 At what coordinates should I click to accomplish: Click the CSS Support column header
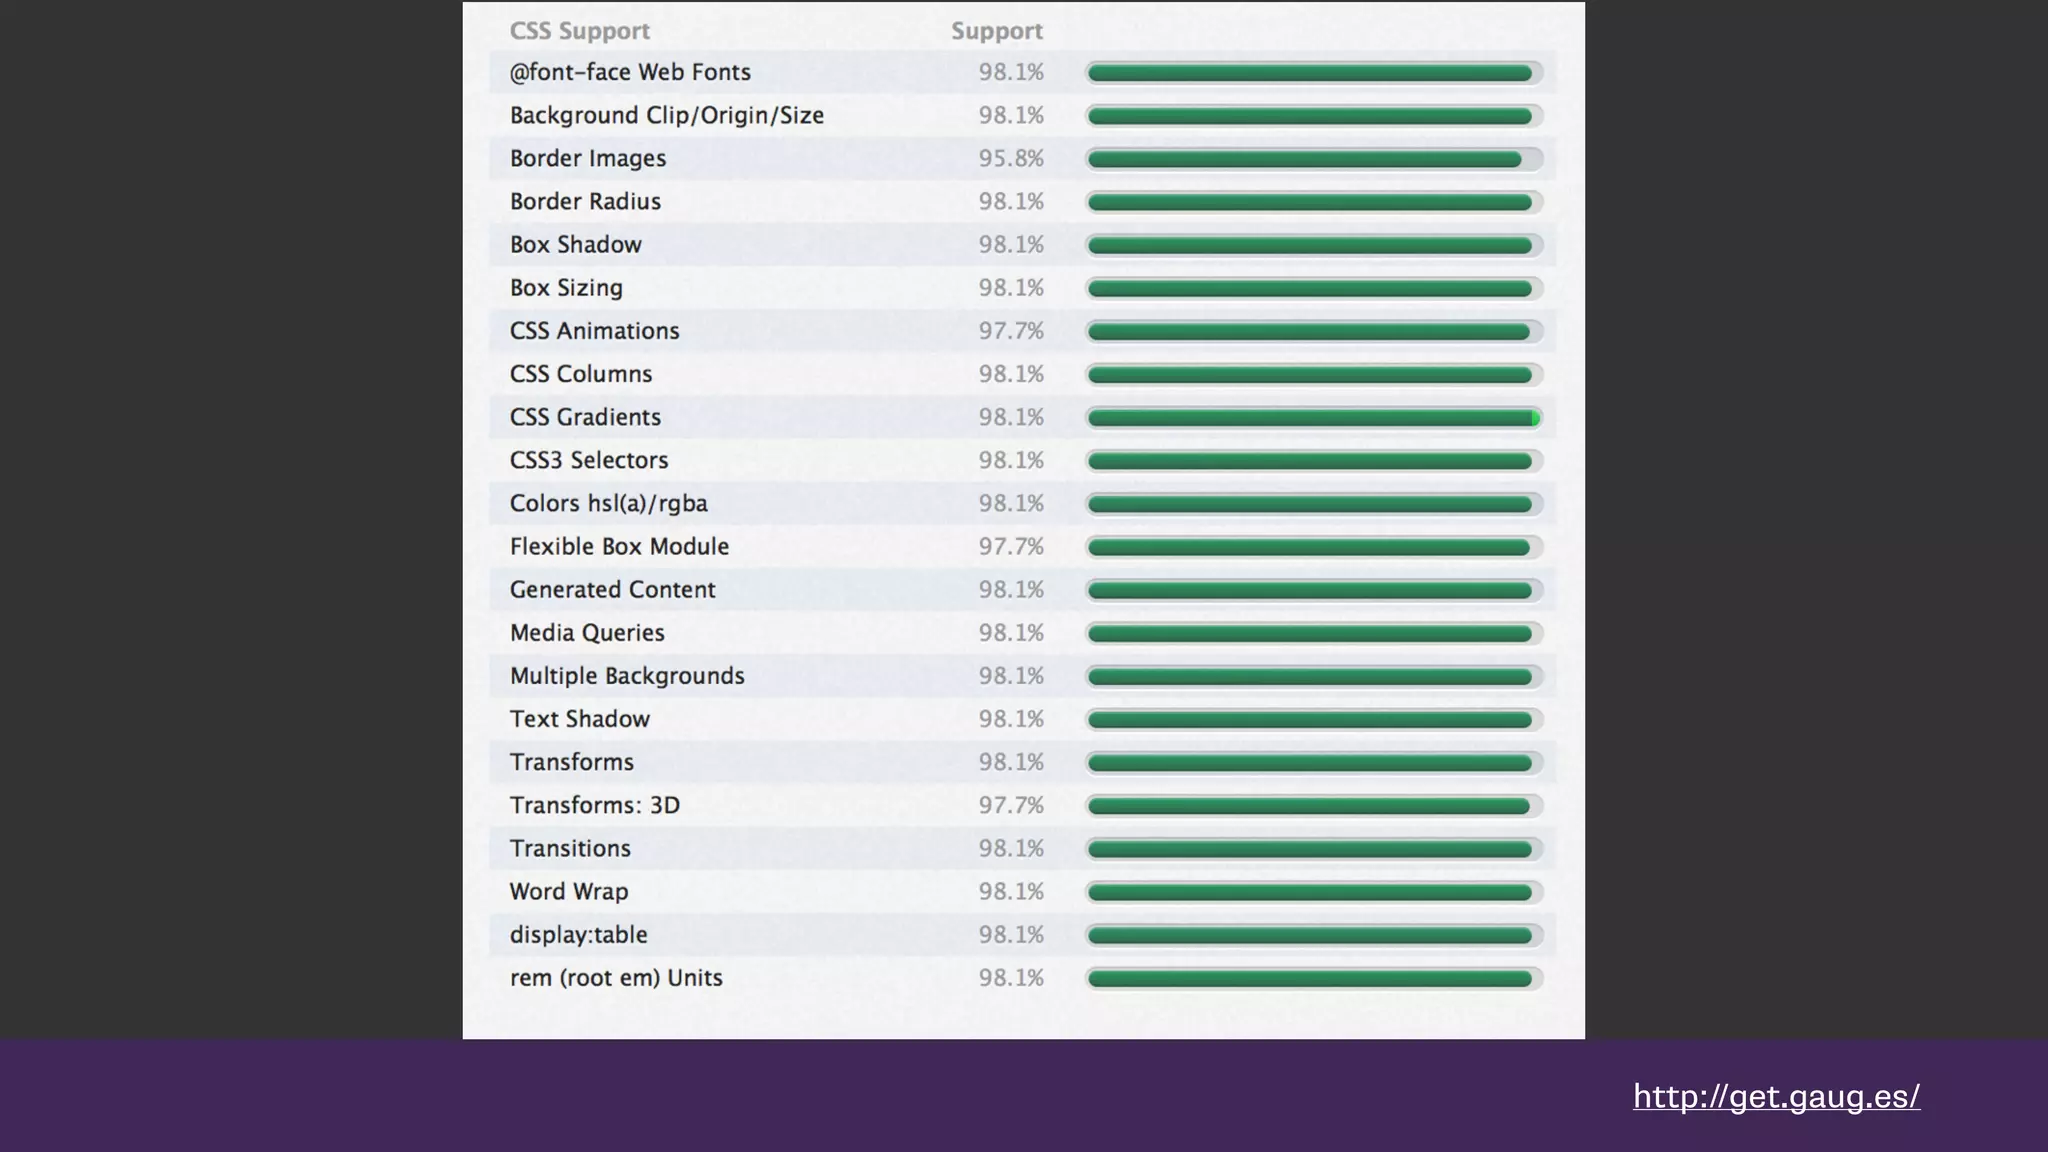579,31
